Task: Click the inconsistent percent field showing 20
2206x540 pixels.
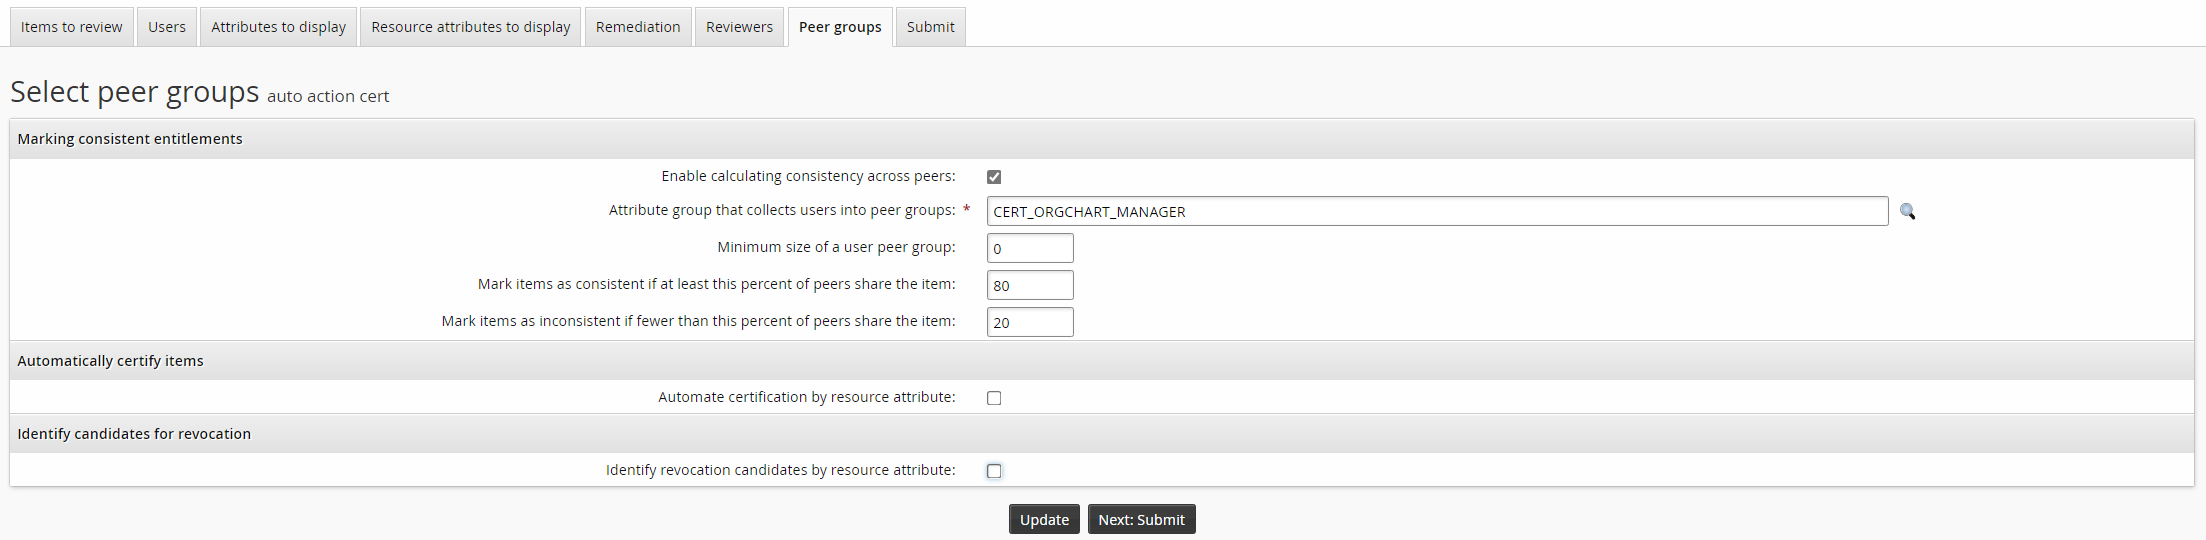Action: coord(1030,323)
